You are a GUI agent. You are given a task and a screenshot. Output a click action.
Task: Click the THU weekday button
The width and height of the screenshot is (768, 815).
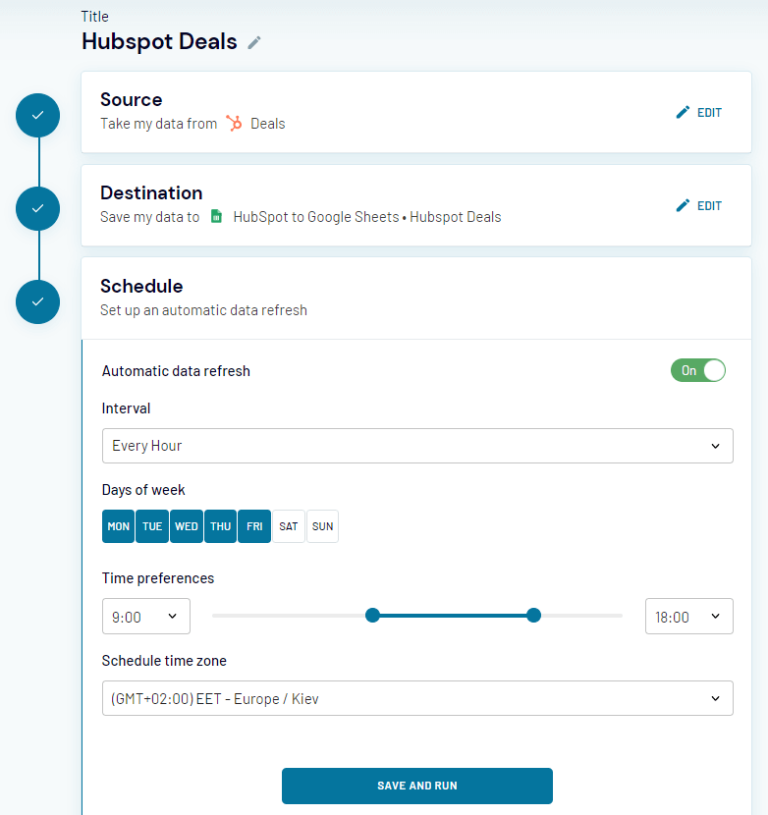click(220, 526)
